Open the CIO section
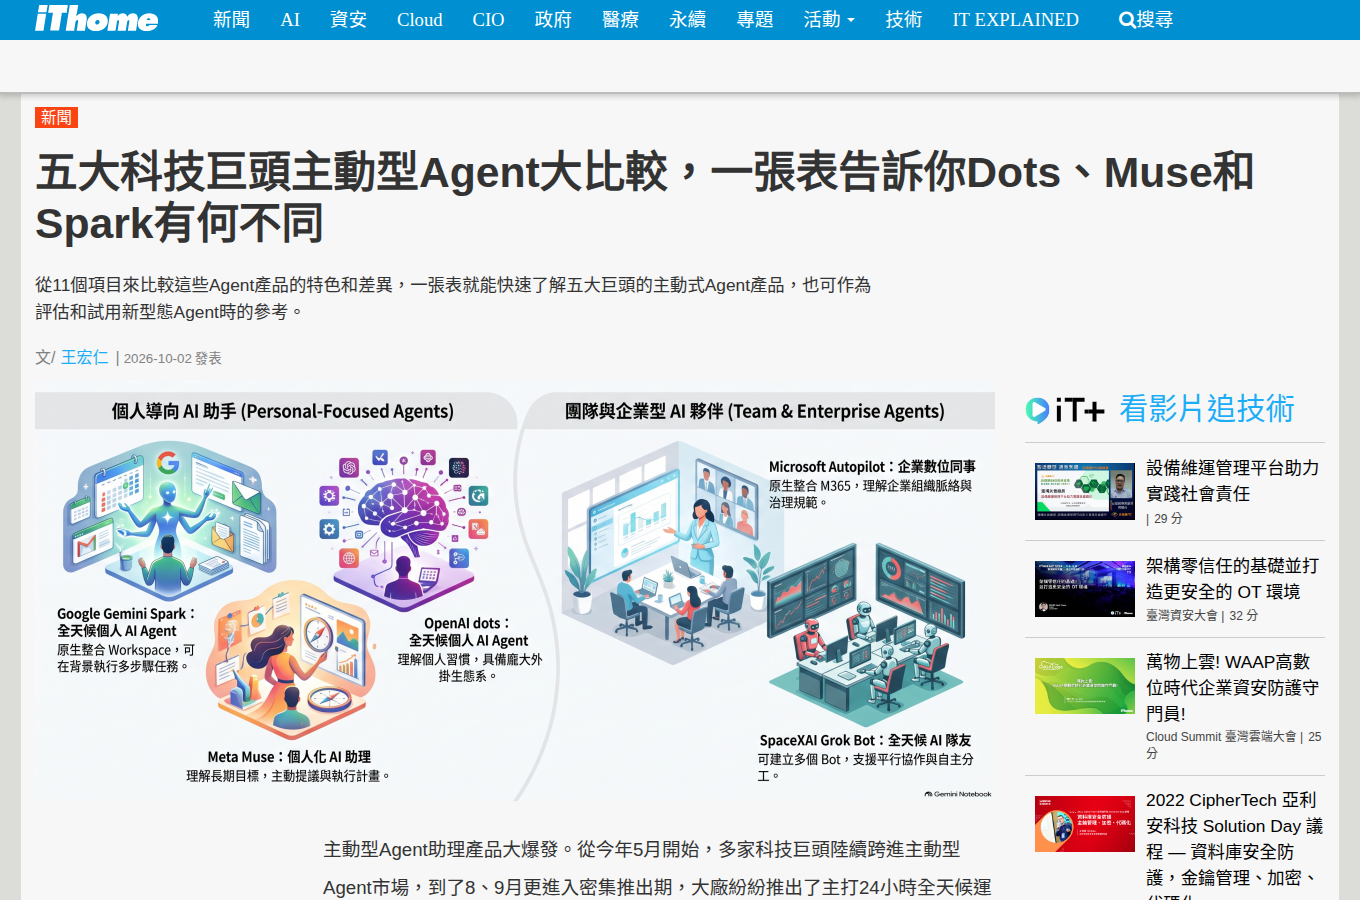The width and height of the screenshot is (1360, 900). click(x=488, y=20)
